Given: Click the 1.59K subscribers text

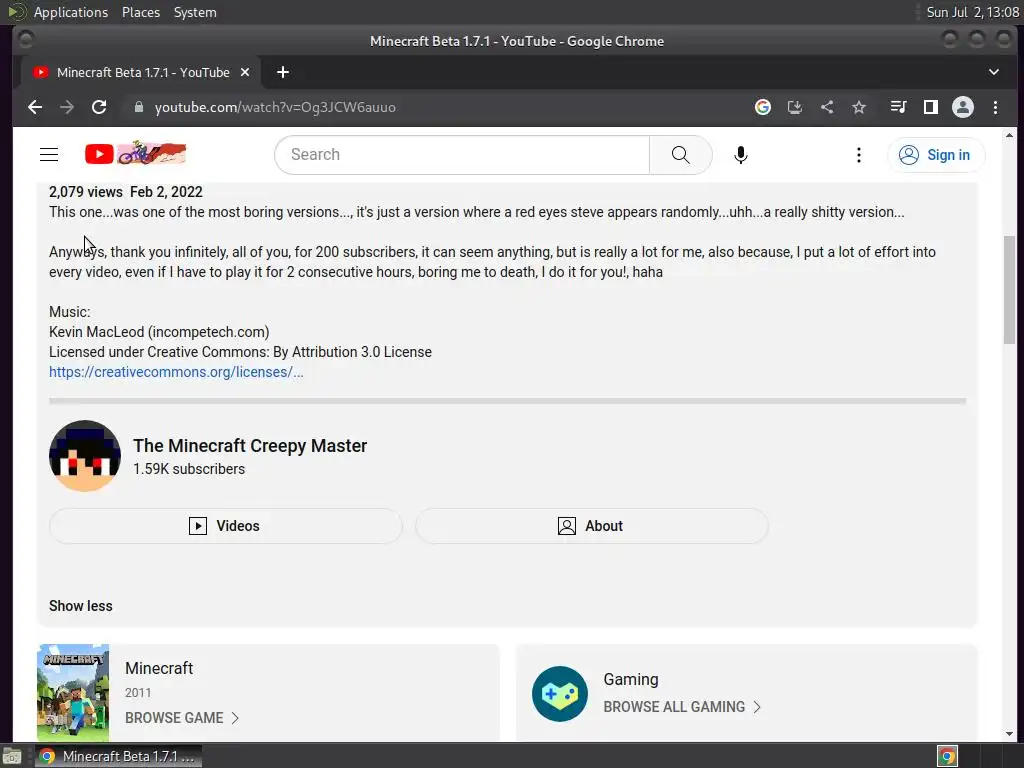Looking at the screenshot, I should 189,469.
